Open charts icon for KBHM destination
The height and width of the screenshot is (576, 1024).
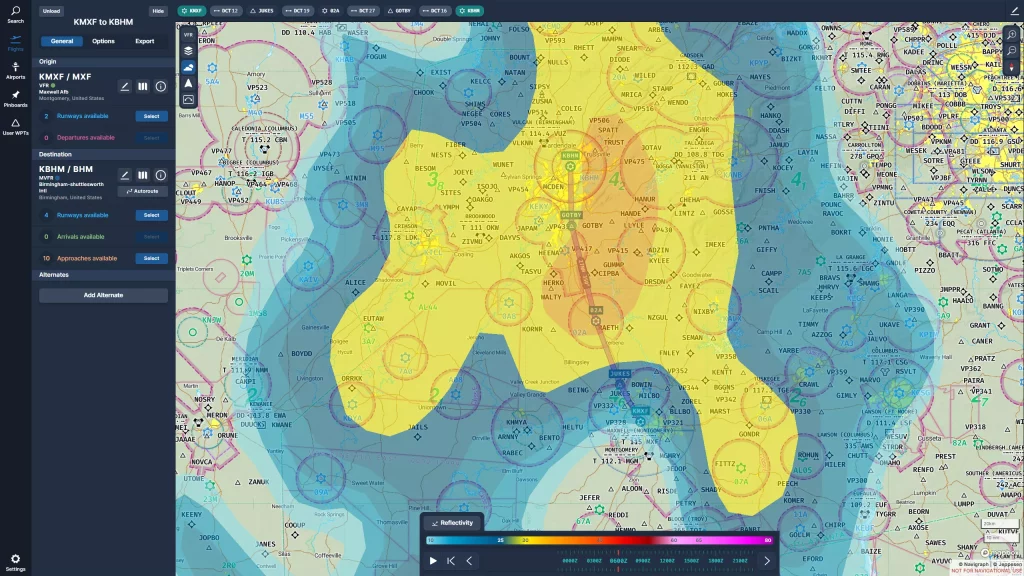click(x=142, y=175)
